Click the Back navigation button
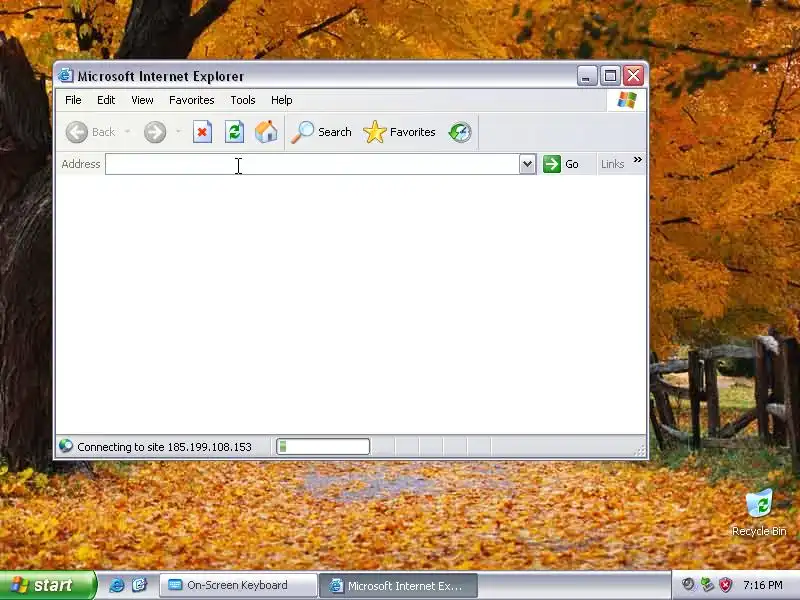The height and width of the screenshot is (600, 800). click(x=91, y=132)
